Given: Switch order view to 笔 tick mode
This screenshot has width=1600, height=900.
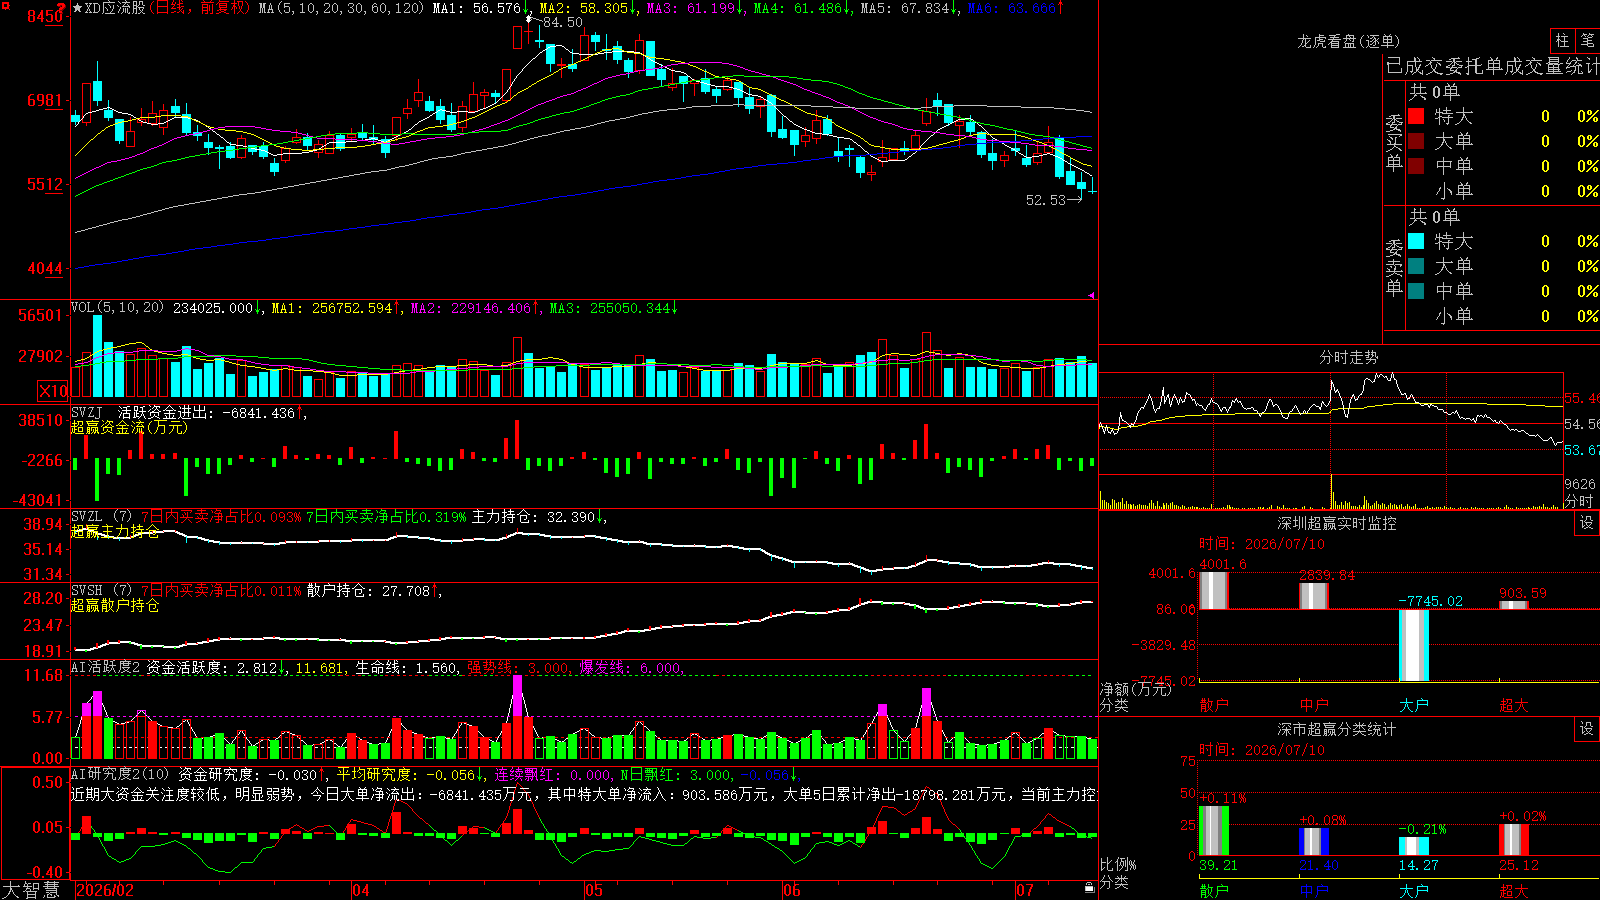Looking at the screenshot, I should click(x=1587, y=41).
